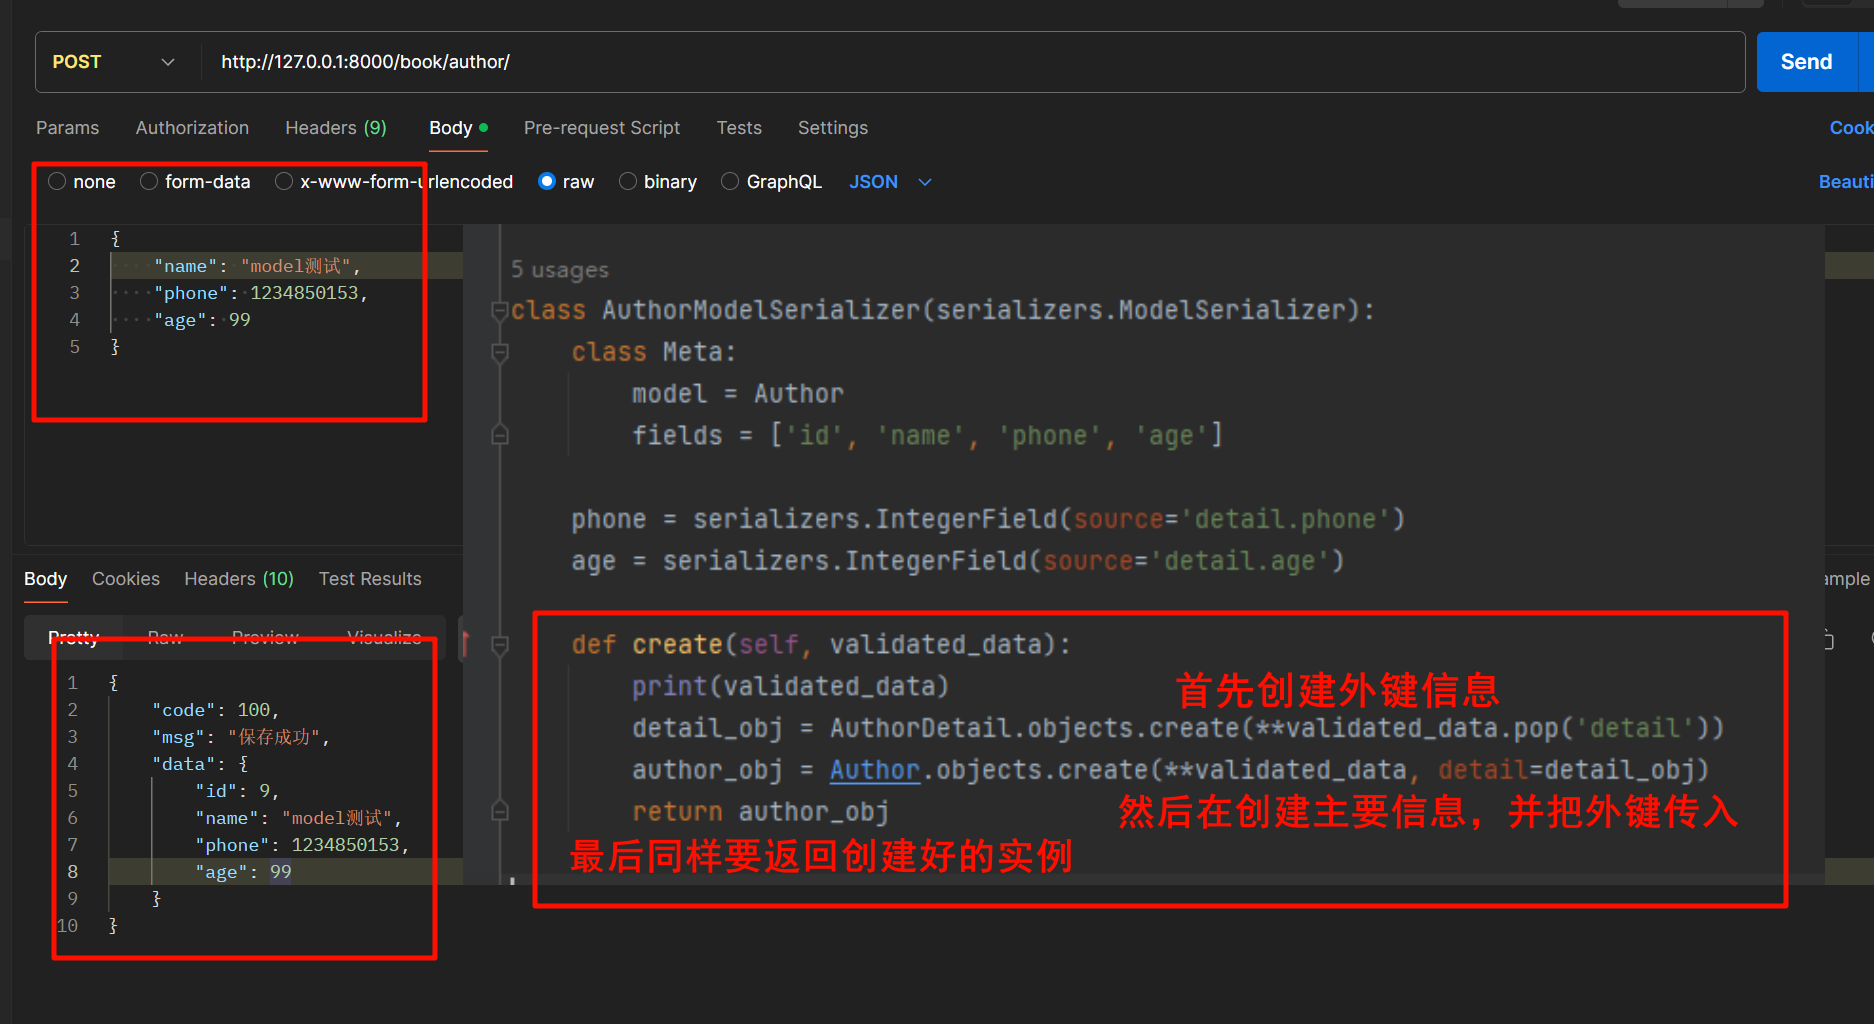Collapse the AuthorModelSerializer class fold marker

click(500, 311)
